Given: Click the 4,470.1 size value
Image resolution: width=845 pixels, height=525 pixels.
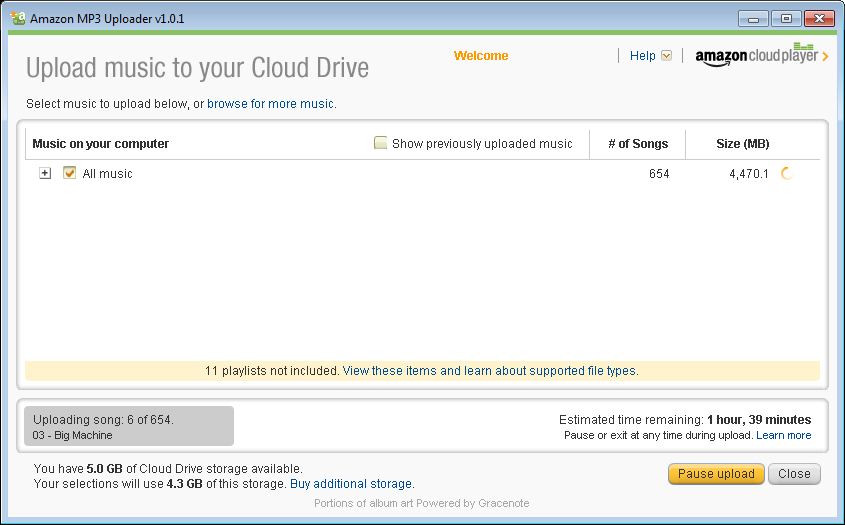Looking at the screenshot, I should (x=749, y=174).
